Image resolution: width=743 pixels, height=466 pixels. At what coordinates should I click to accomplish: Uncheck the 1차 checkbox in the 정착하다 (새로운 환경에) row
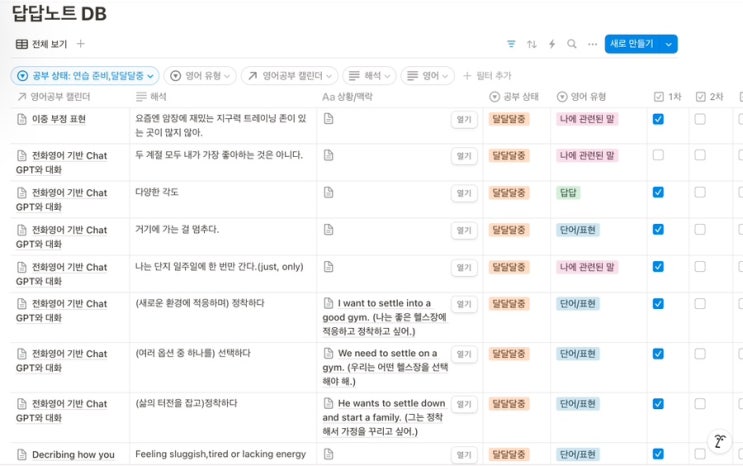tap(658, 303)
